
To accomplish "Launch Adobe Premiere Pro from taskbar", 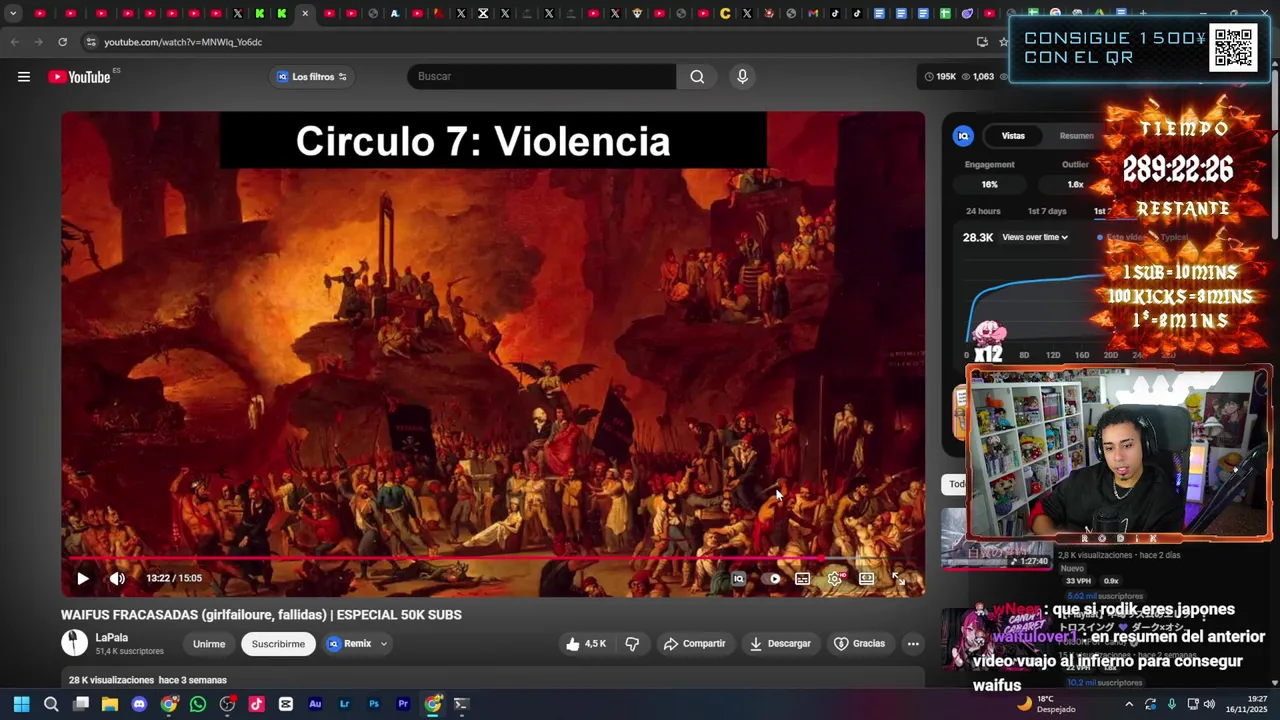I will pos(403,704).
